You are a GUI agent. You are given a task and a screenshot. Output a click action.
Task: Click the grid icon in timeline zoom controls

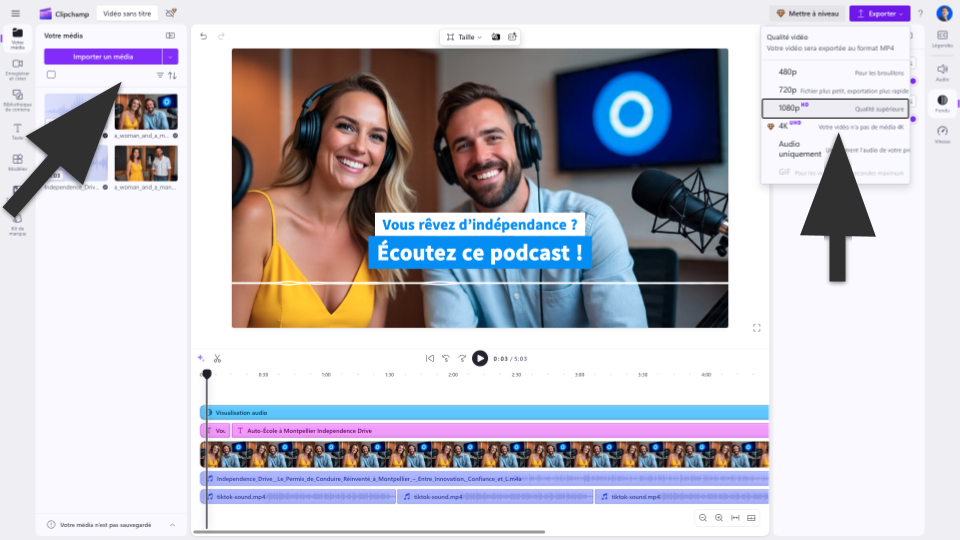point(751,518)
